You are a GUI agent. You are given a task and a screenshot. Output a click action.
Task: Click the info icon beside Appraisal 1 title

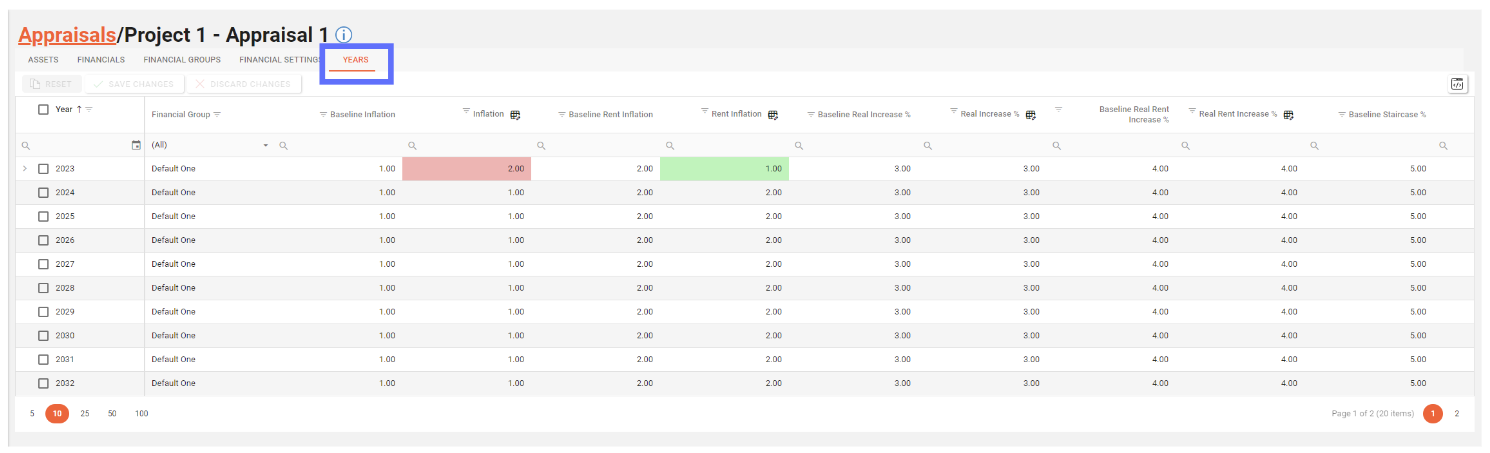(x=344, y=35)
